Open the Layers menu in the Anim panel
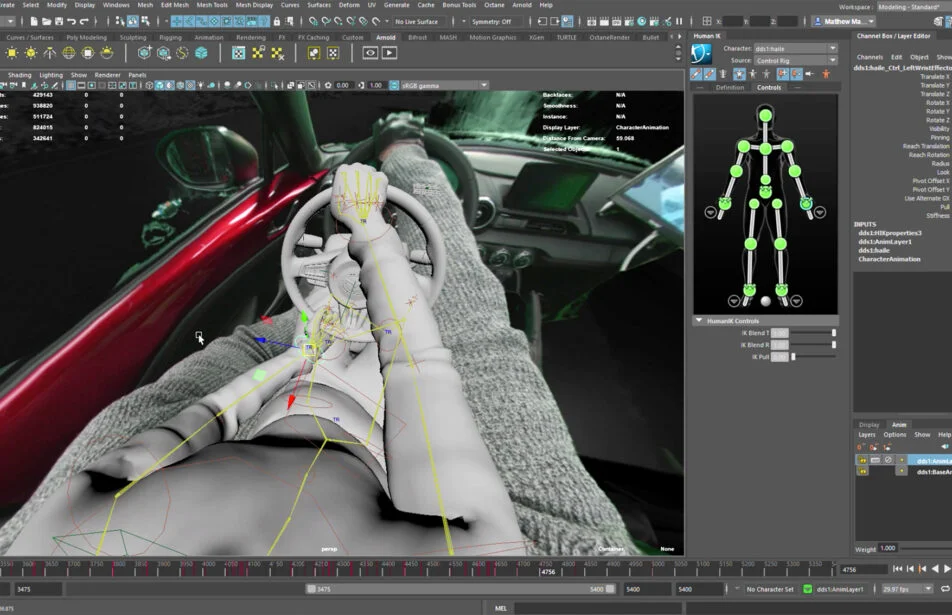 (866, 435)
